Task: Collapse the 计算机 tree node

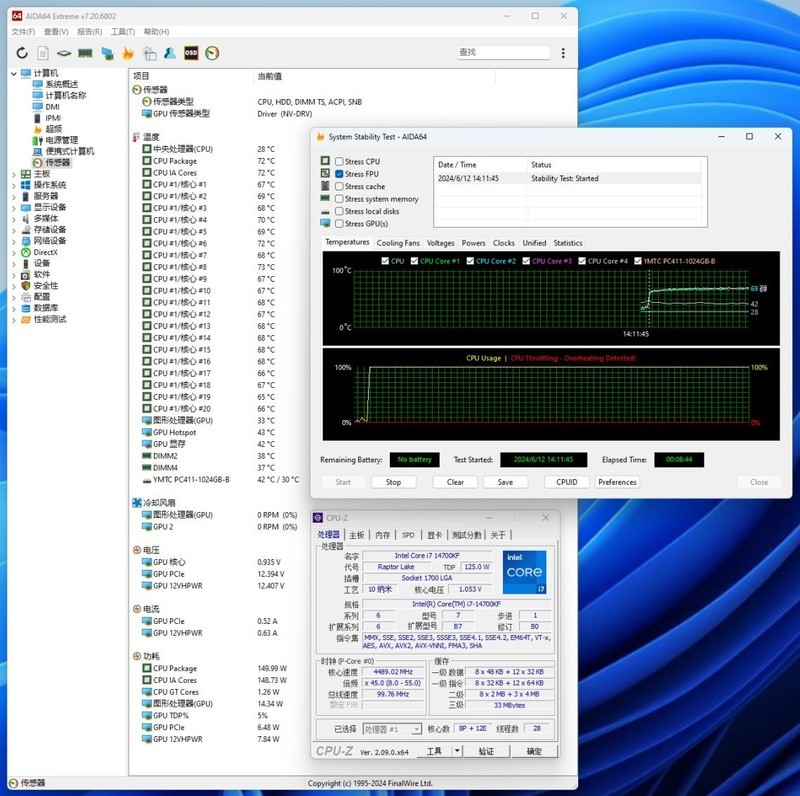Action: (14, 73)
